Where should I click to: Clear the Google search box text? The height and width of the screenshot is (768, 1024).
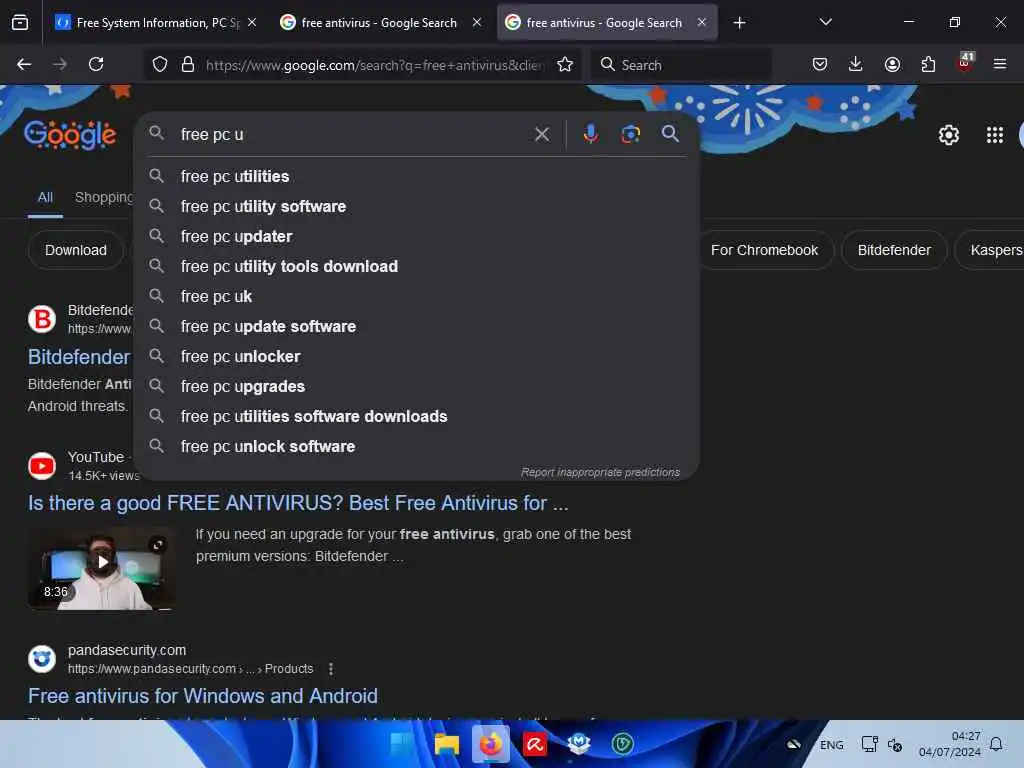pos(541,135)
